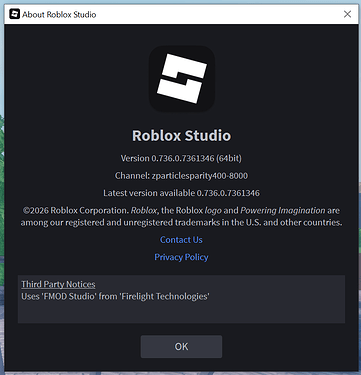Click the 'Channel: zparticlesparity400-8000' text

(181, 176)
